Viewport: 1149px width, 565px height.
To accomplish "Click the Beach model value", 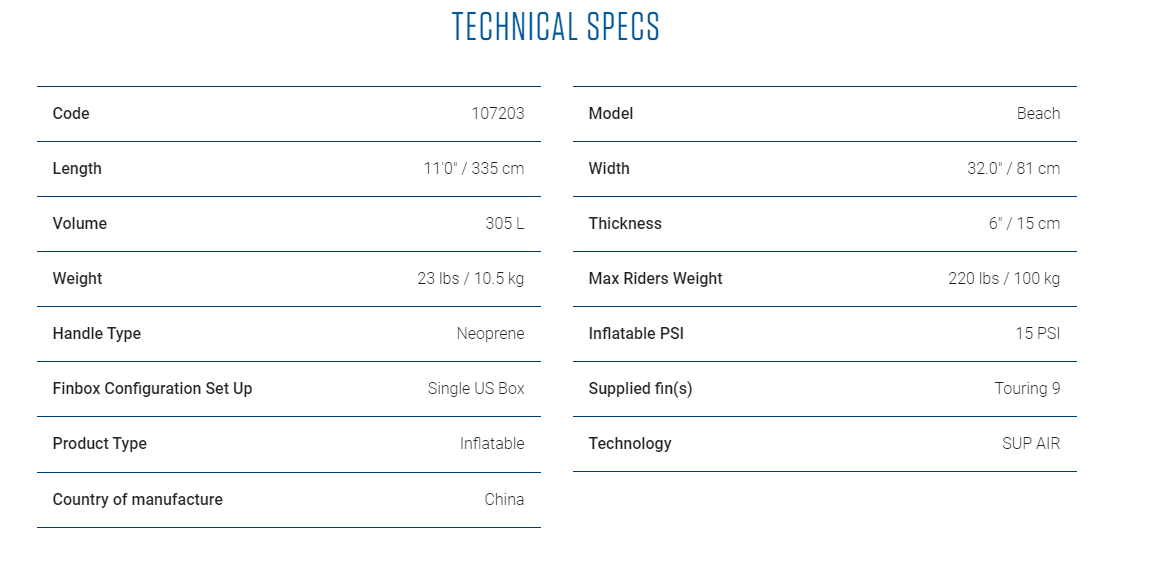I will pyautogui.click(x=1038, y=114).
